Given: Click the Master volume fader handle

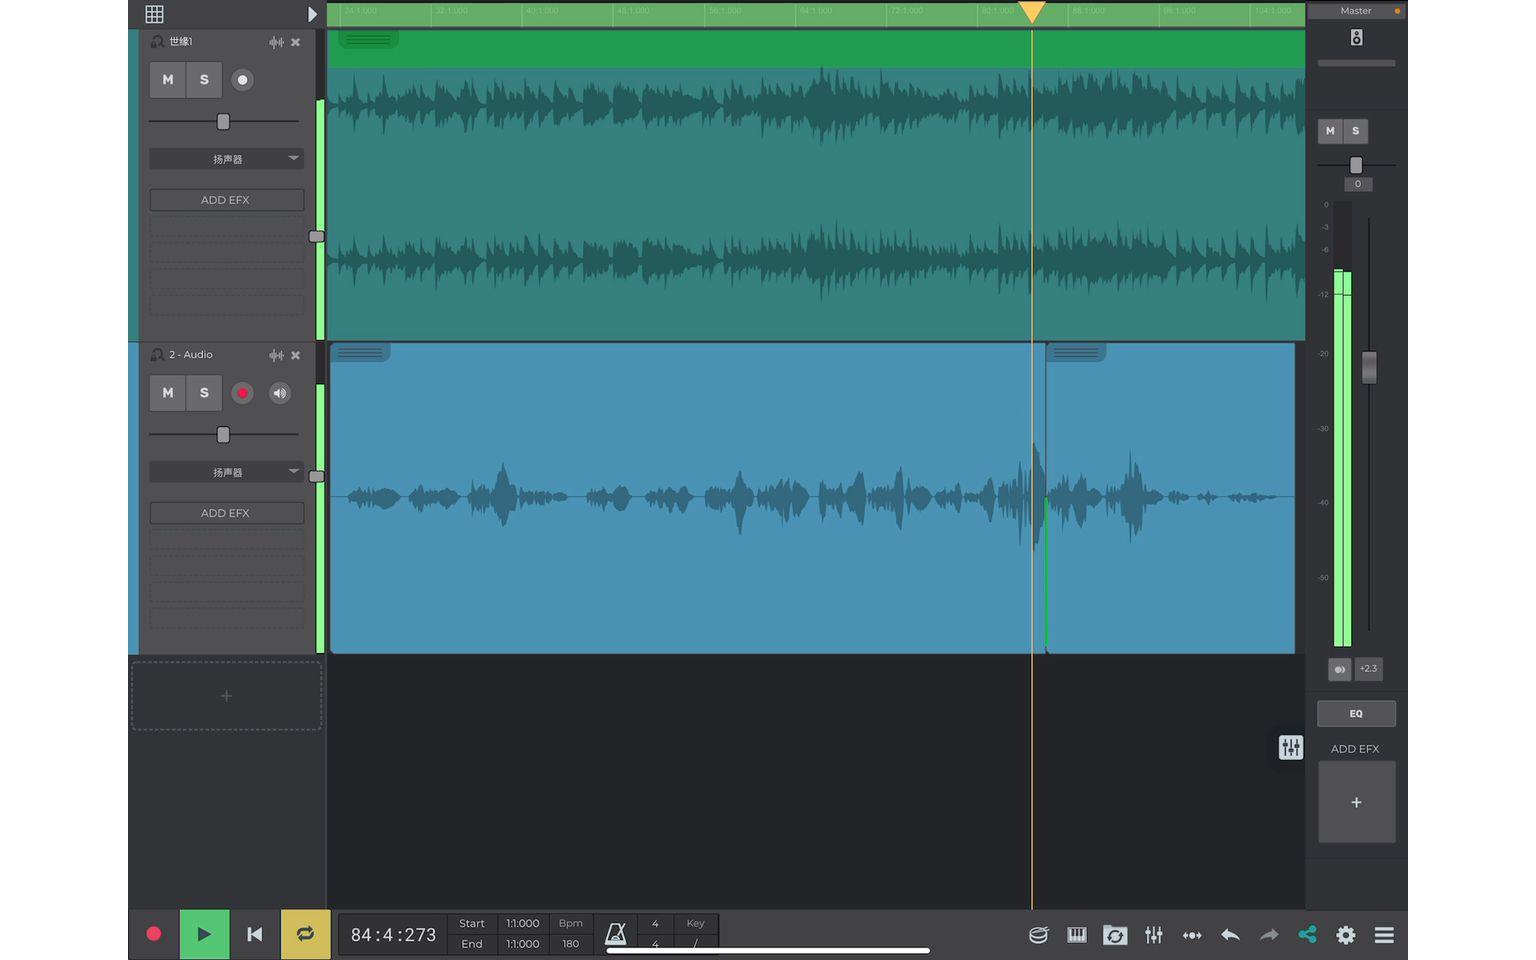Looking at the screenshot, I should pyautogui.click(x=1369, y=367).
